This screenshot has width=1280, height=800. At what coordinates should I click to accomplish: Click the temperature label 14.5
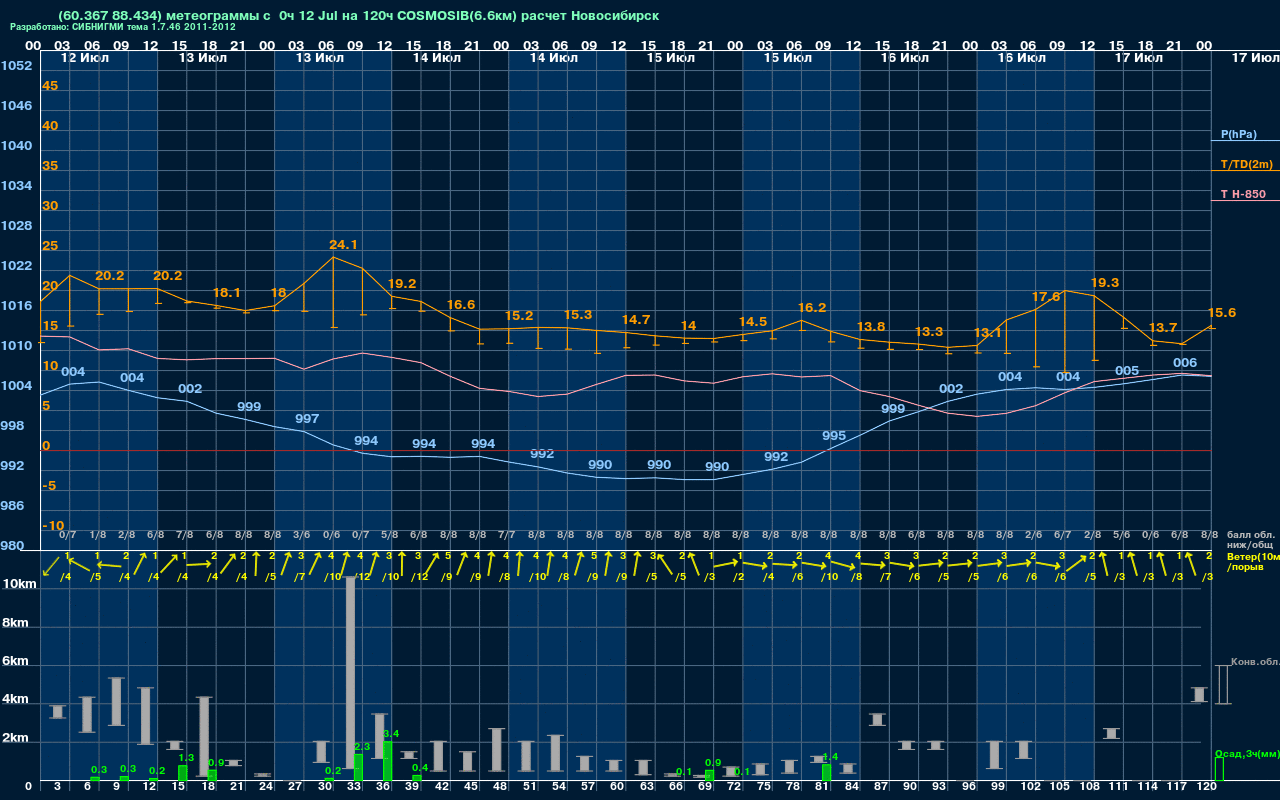click(753, 322)
